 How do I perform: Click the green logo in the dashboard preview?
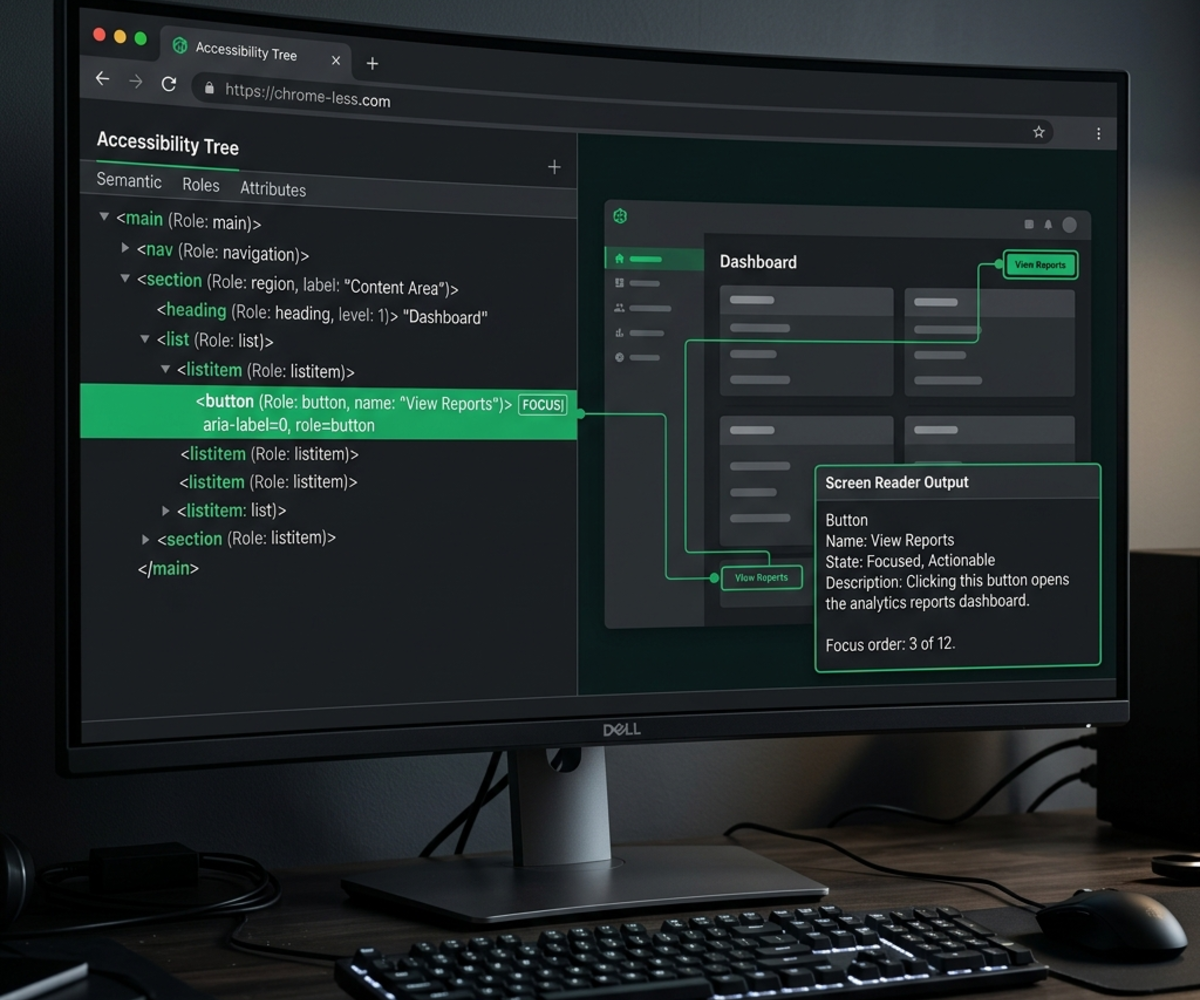620,216
